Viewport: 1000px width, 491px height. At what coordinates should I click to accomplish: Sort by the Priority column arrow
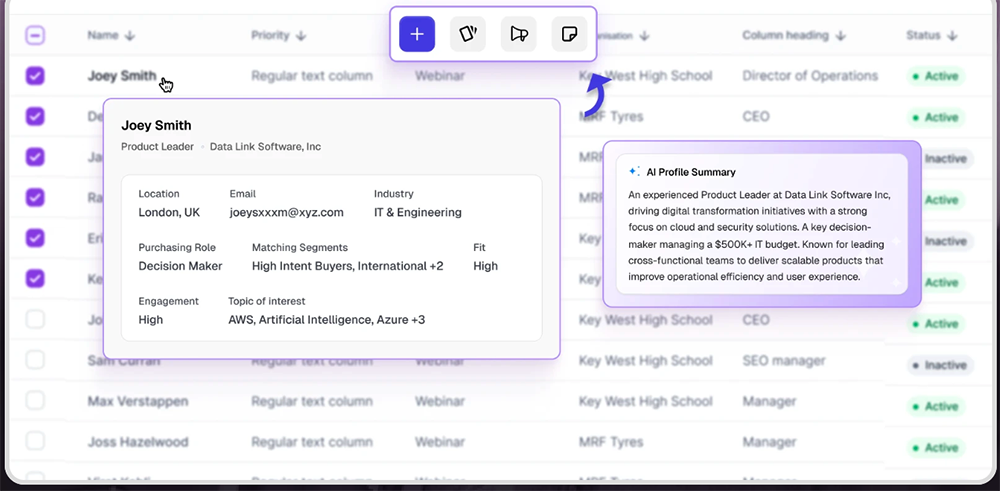(301, 36)
